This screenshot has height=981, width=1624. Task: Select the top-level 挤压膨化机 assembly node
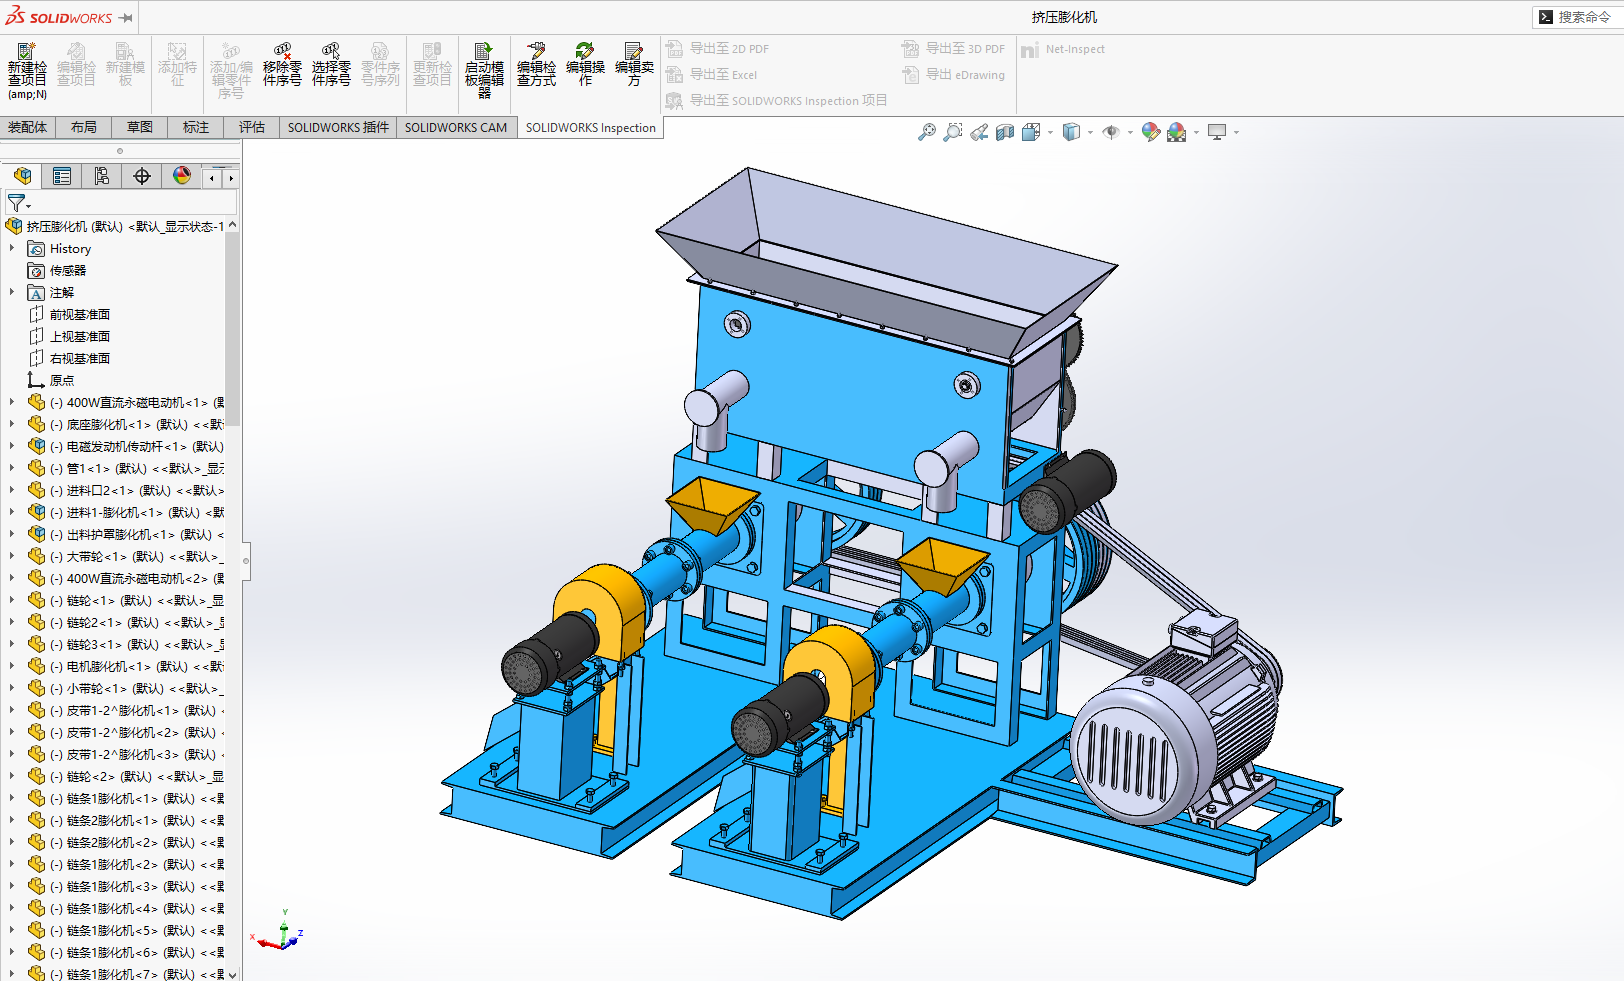click(115, 226)
